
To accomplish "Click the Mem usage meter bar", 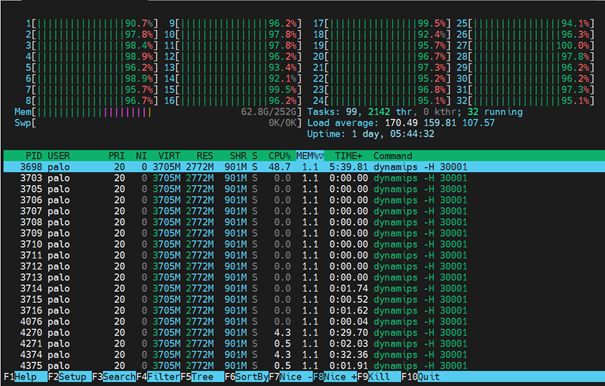I will coord(158,112).
